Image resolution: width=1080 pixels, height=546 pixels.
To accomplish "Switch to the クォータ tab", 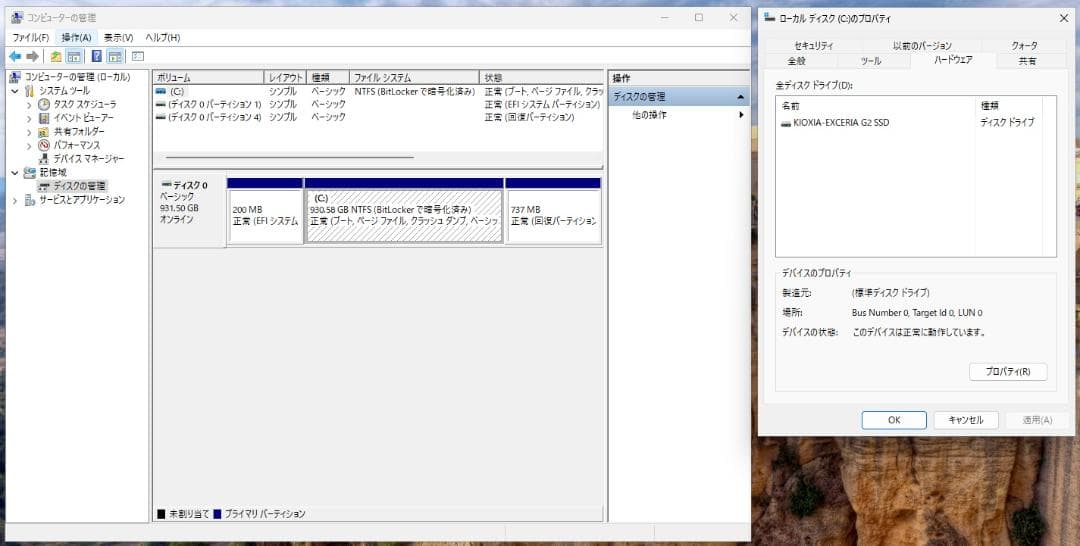I will tap(1024, 45).
